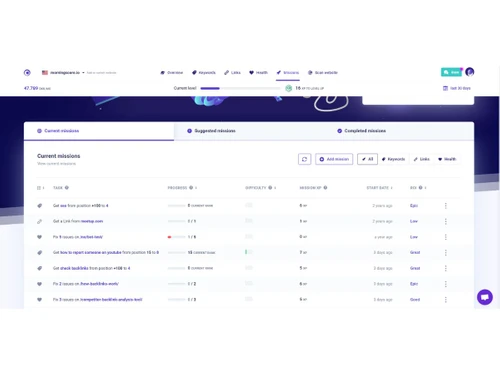Open the meetup.com link
Viewport: 500px width, 375px height.
click(92, 221)
